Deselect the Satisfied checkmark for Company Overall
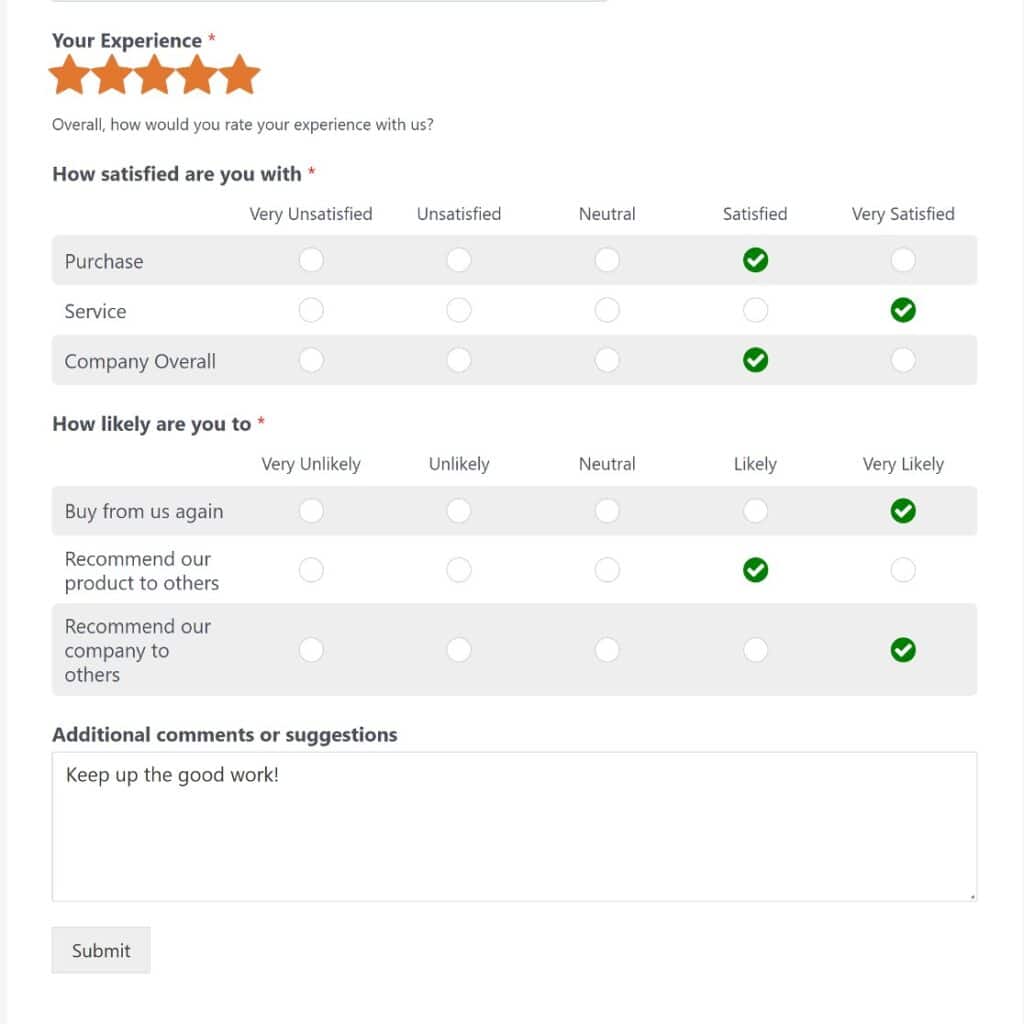Screen dimensions: 1024x1024 755,360
